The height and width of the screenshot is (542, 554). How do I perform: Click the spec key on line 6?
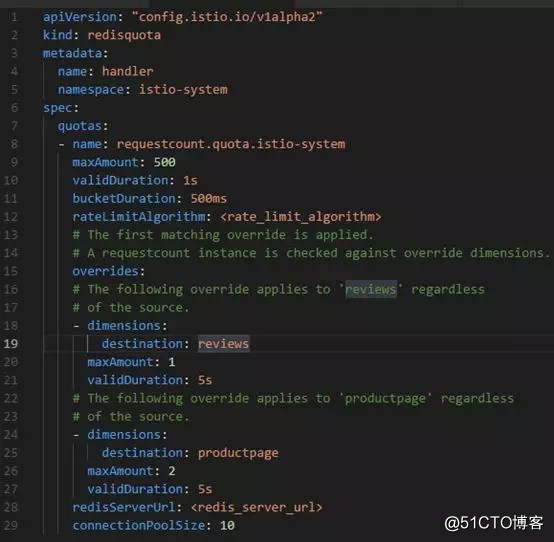coord(58,108)
